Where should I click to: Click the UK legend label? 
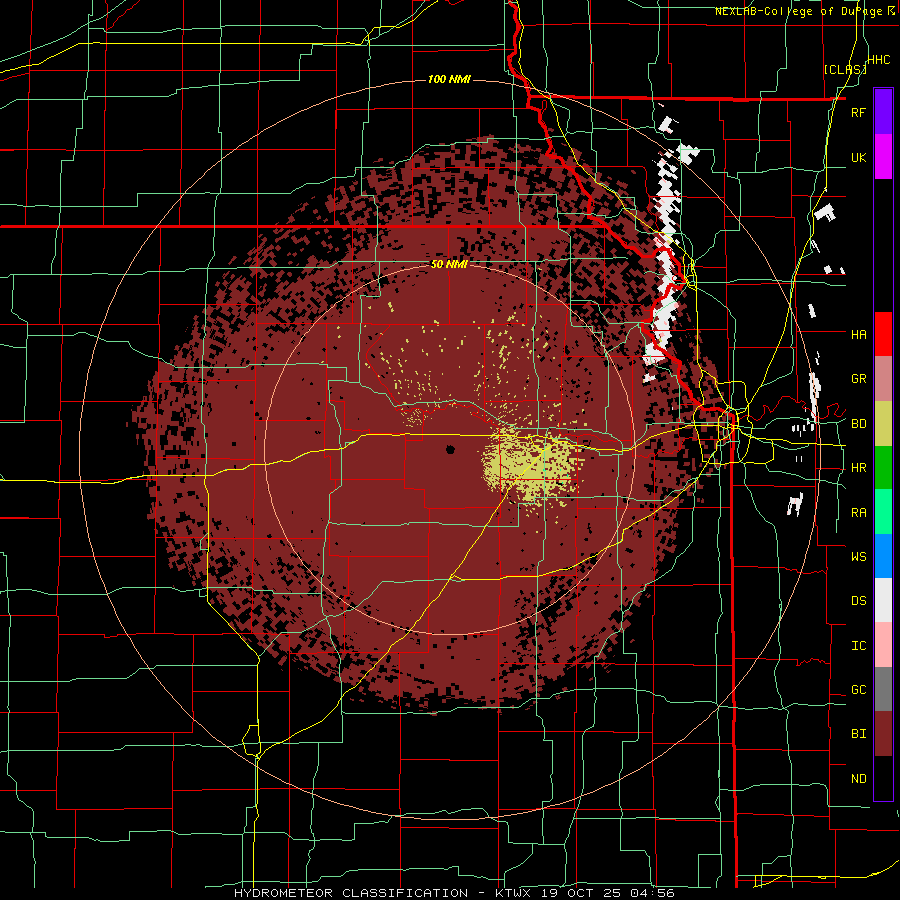858,158
